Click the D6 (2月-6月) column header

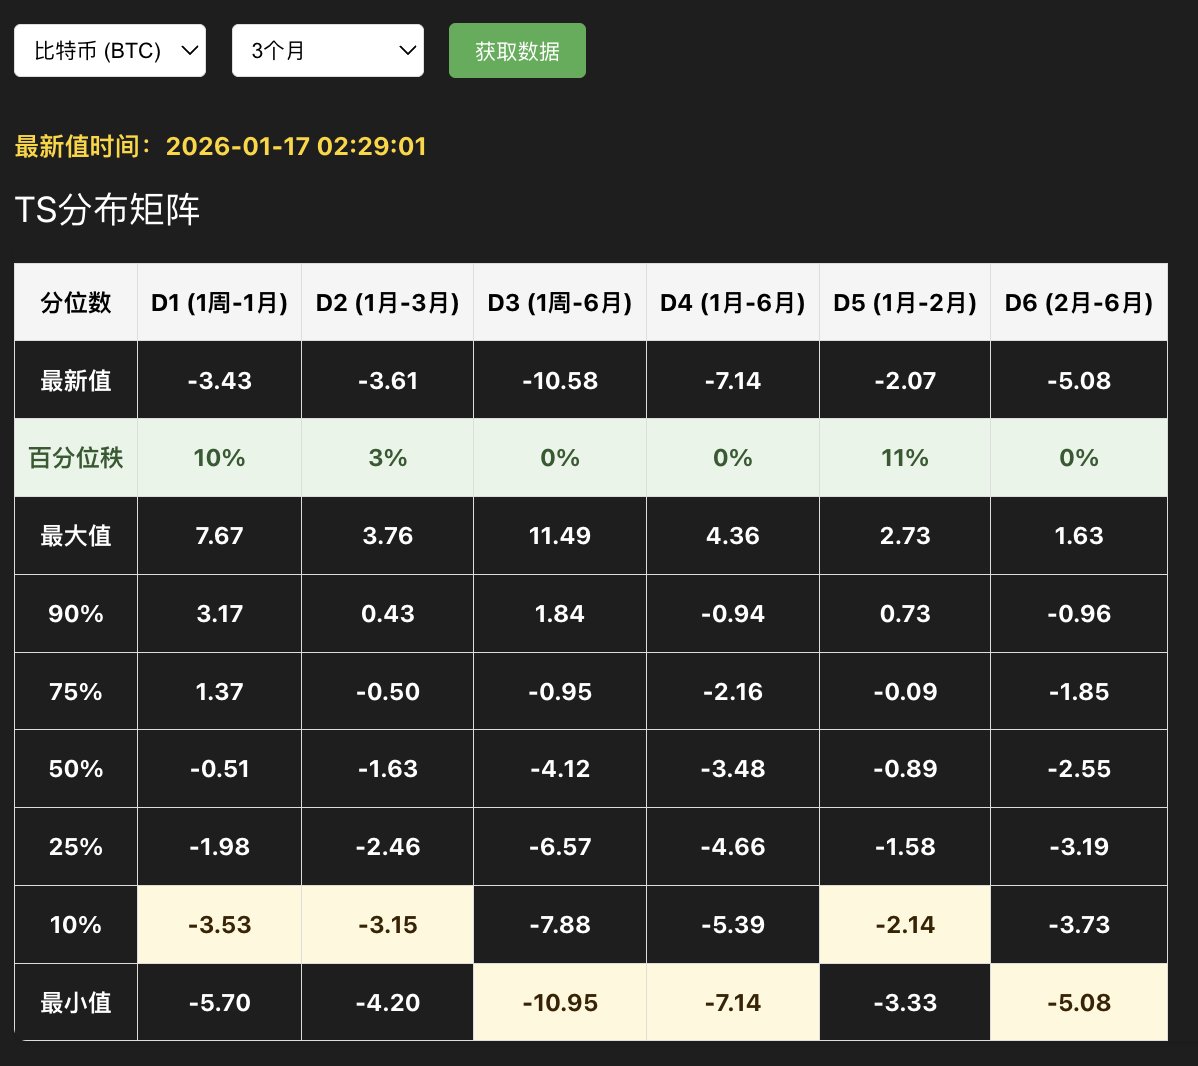coord(1078,302)
